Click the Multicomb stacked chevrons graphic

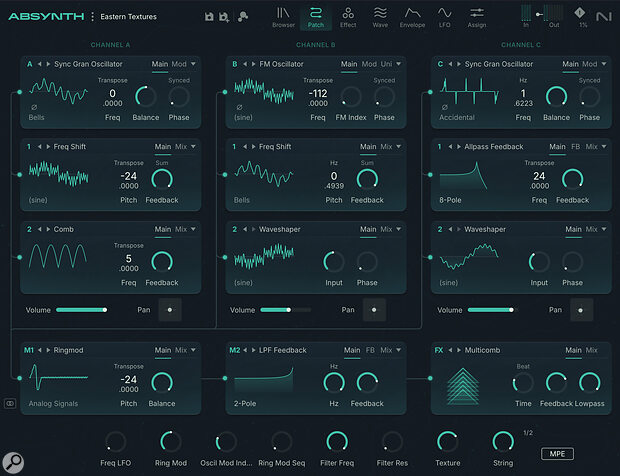coord(463,386)
